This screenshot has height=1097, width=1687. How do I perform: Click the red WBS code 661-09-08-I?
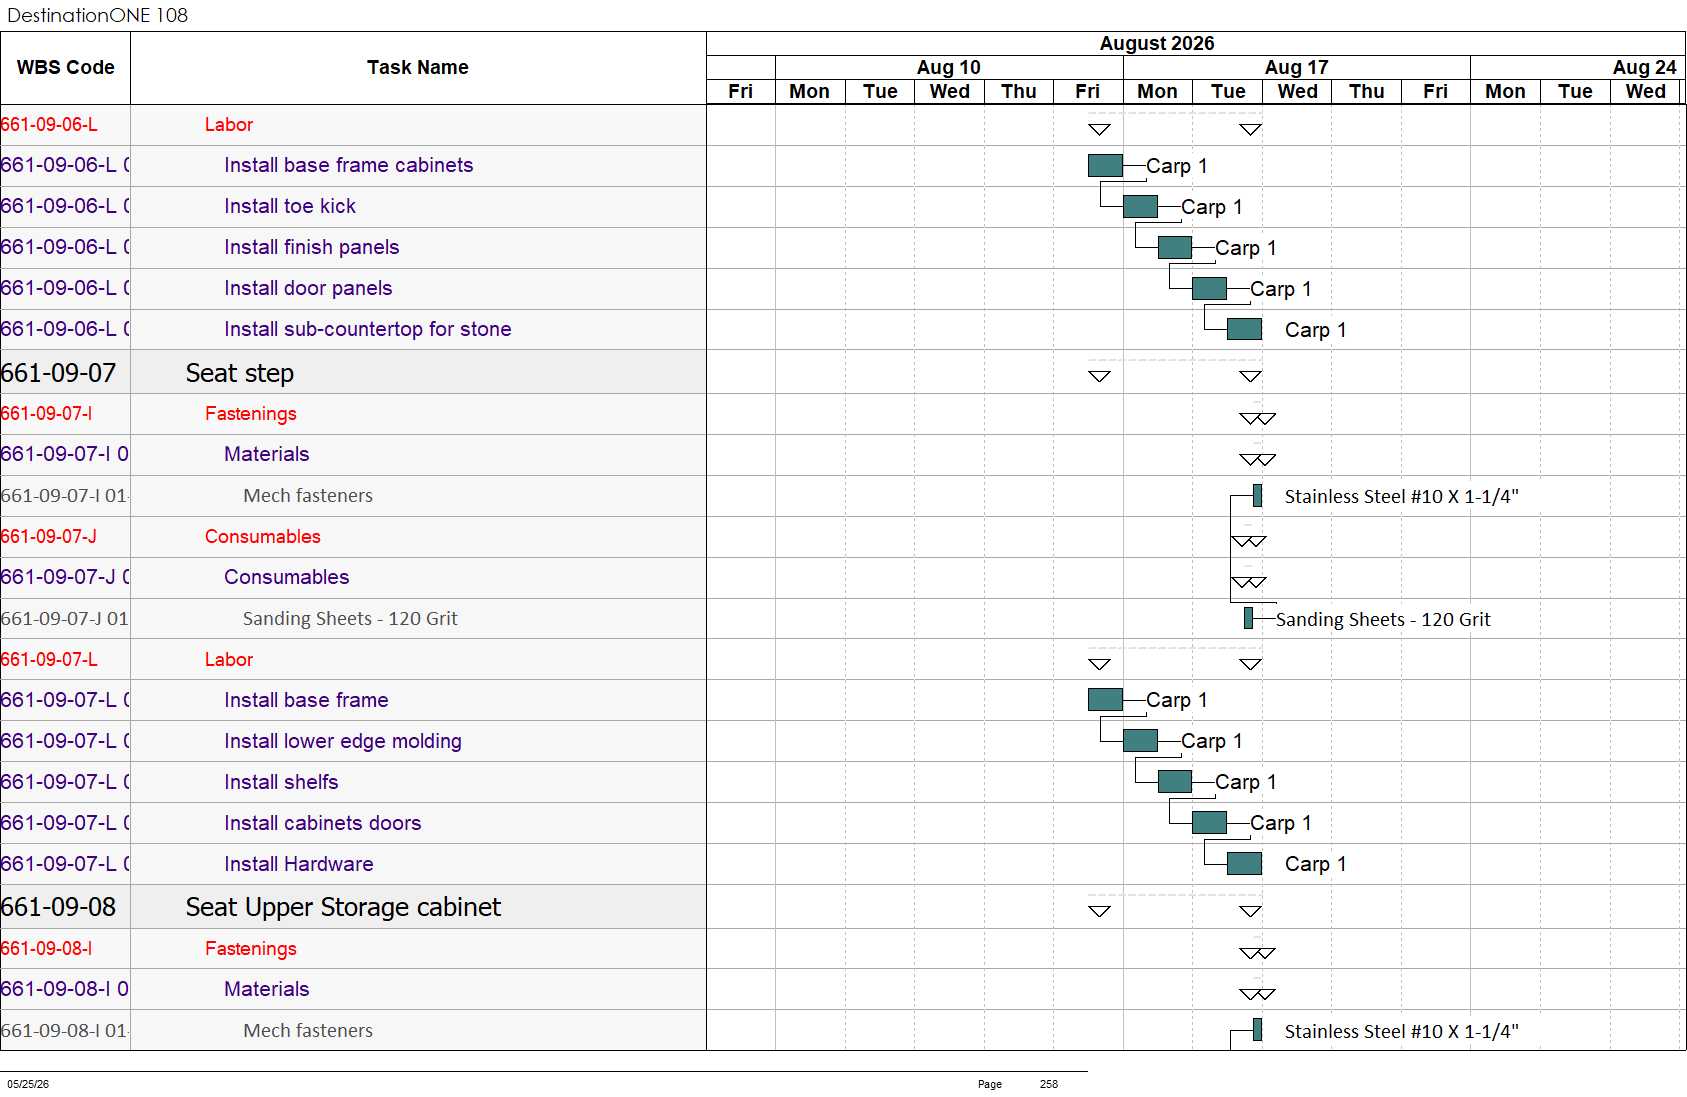[46, 949]
